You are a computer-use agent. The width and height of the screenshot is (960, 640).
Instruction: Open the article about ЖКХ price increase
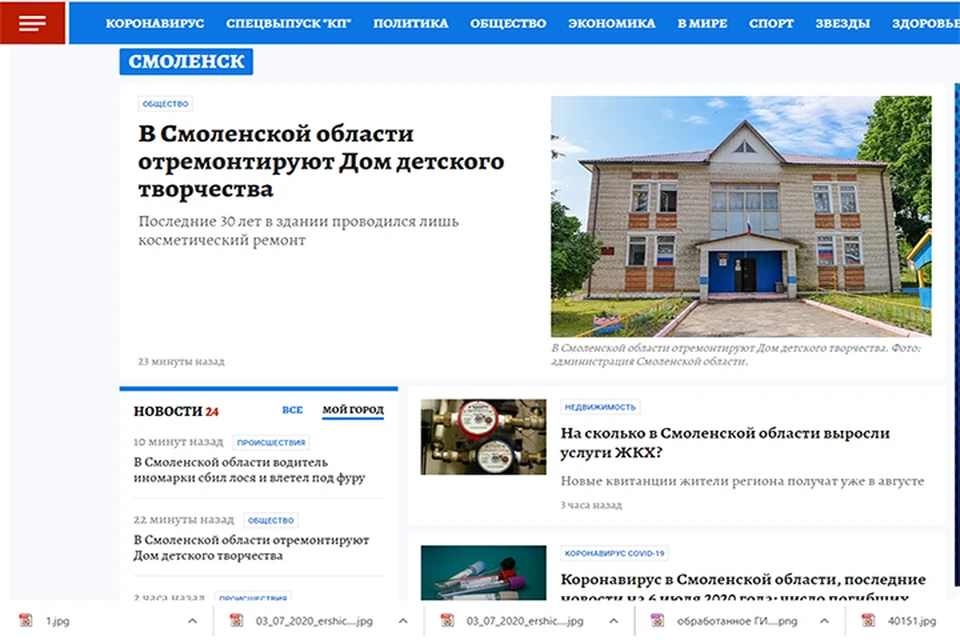(x=724, y=443)
